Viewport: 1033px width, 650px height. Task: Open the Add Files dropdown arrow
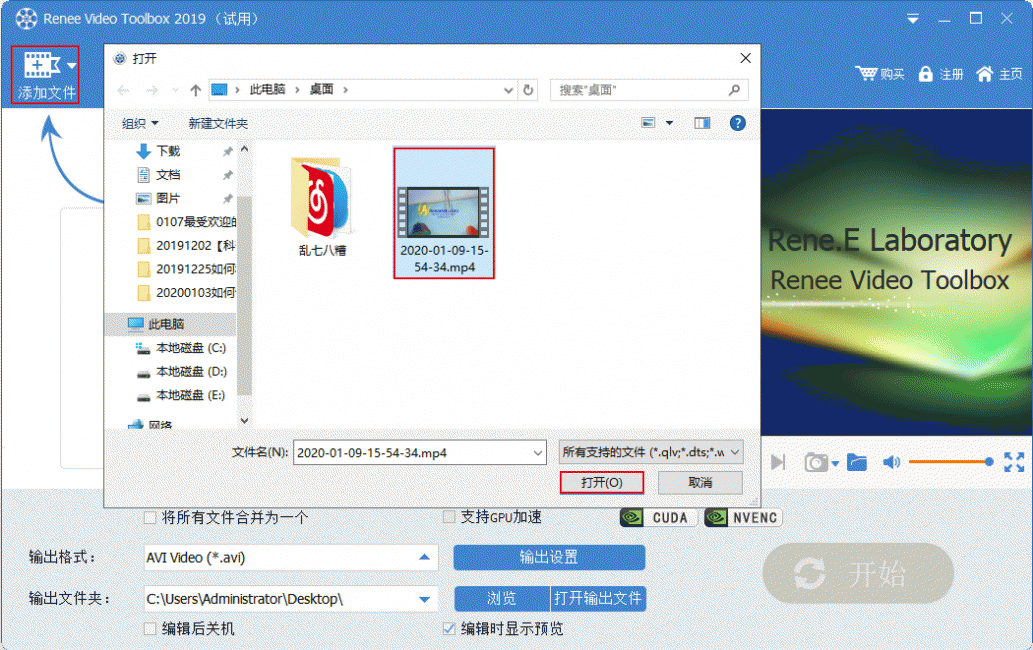coord(71,66)
